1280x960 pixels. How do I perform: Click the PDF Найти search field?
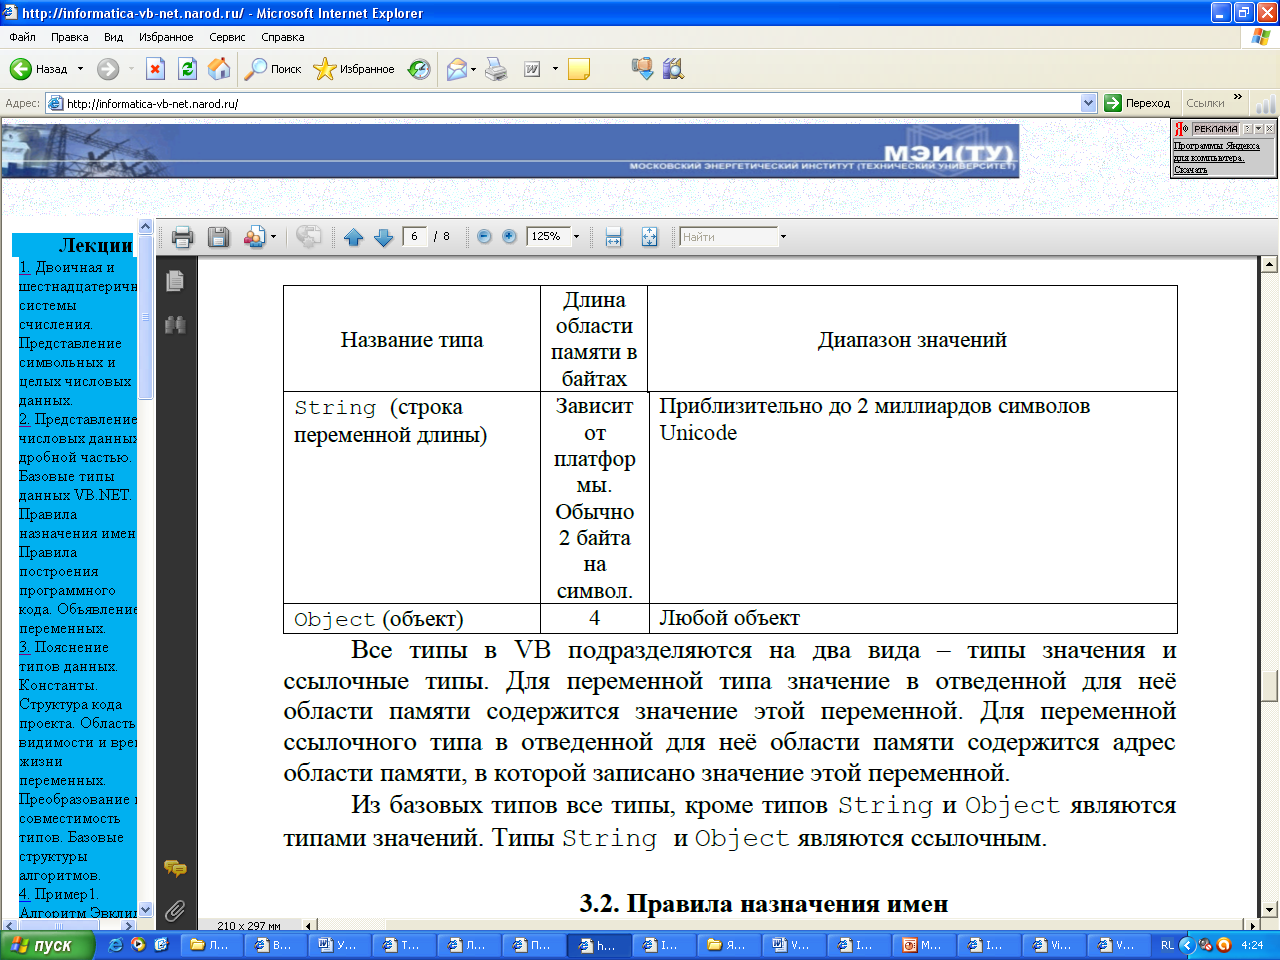(728, 237)
